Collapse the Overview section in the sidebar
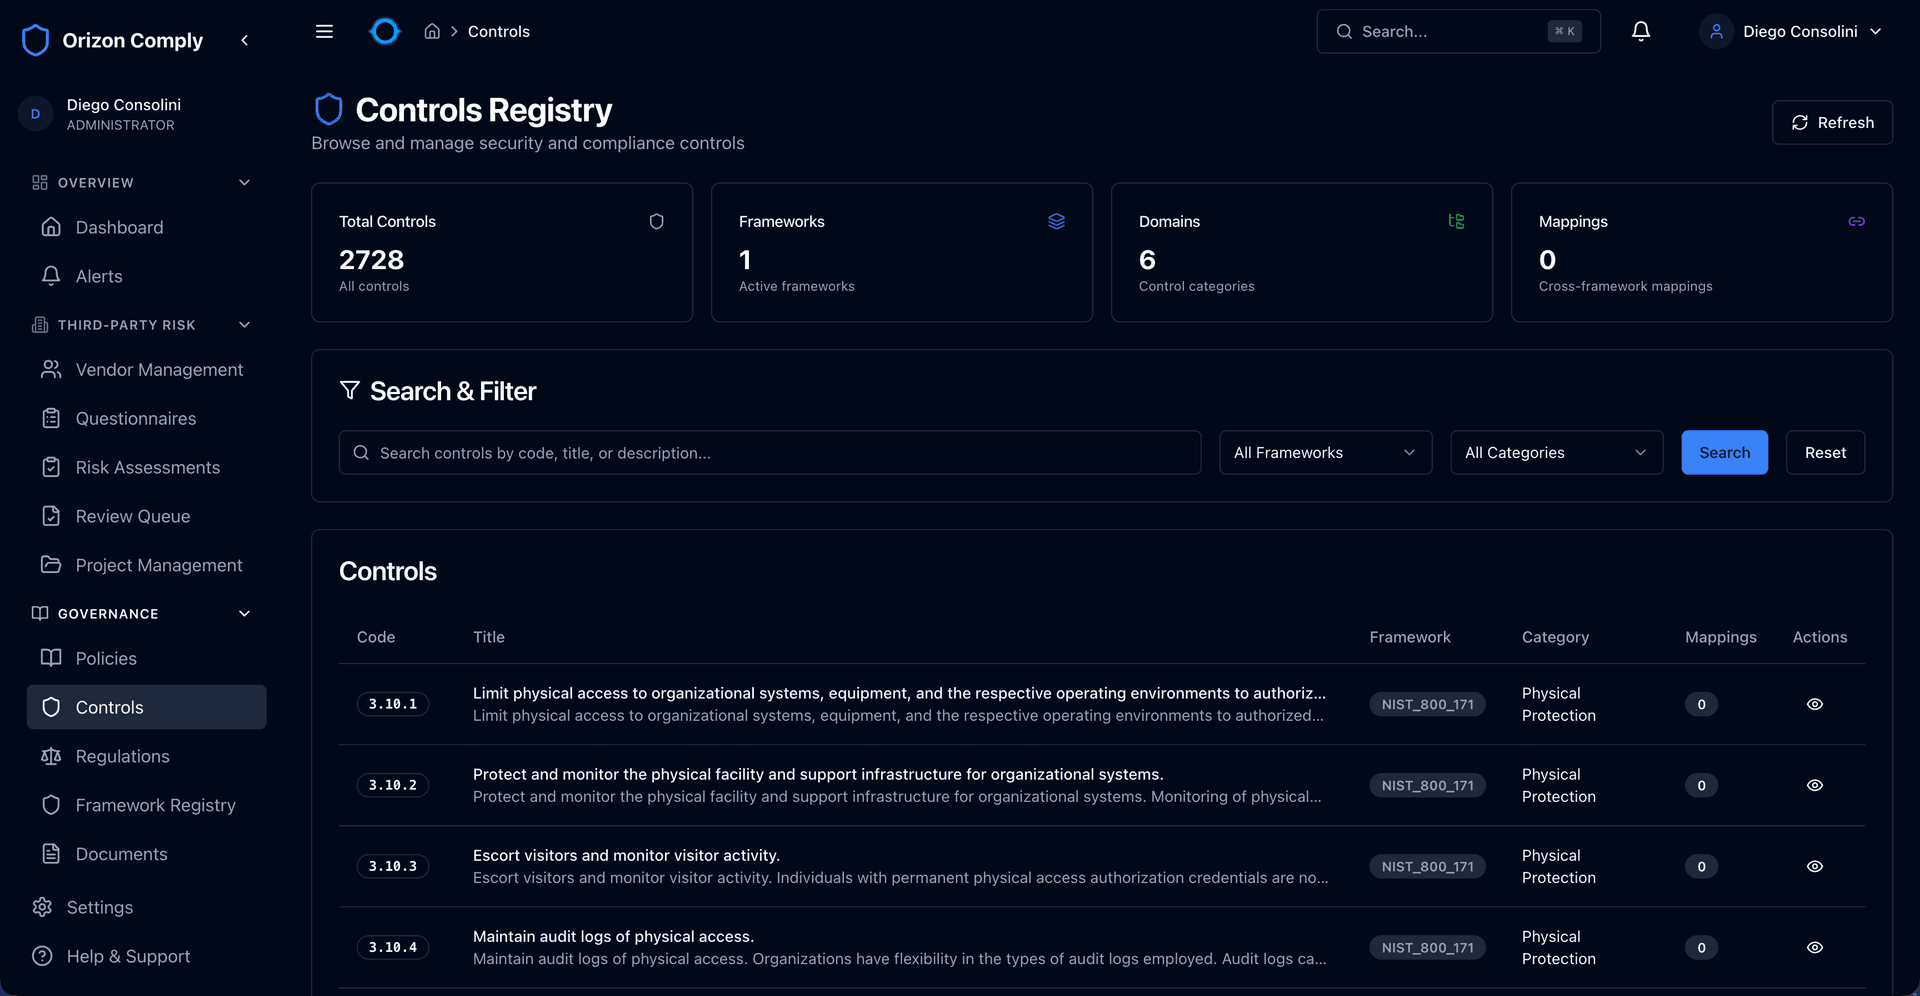 (x=245, y=182)
